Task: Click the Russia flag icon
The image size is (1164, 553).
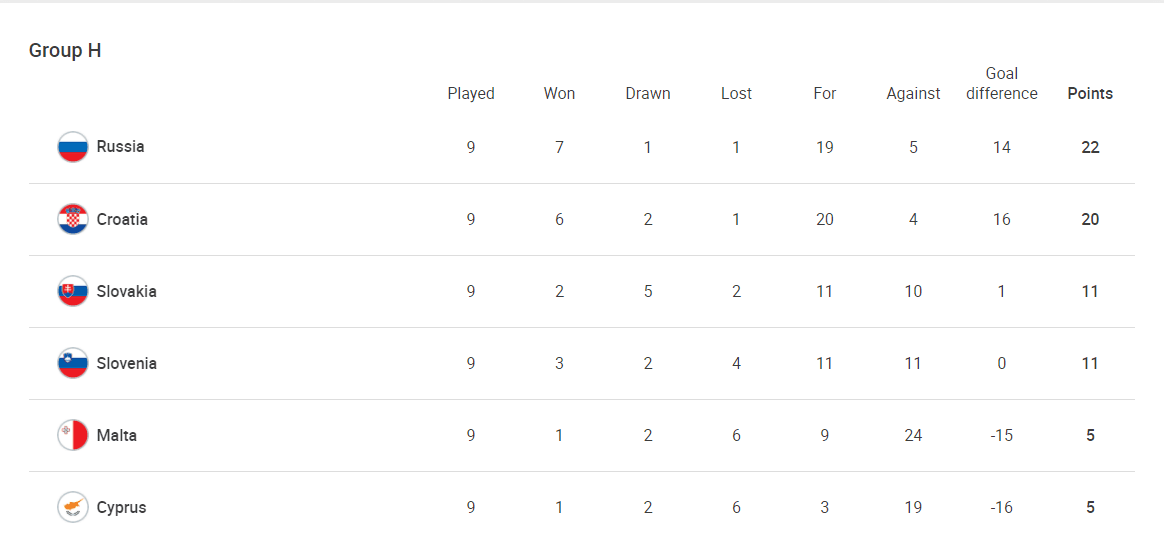Action: 73,147
